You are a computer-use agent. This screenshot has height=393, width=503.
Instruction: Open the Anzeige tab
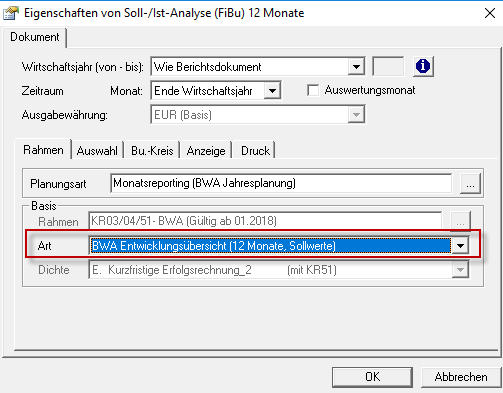[x=206, y=151]
